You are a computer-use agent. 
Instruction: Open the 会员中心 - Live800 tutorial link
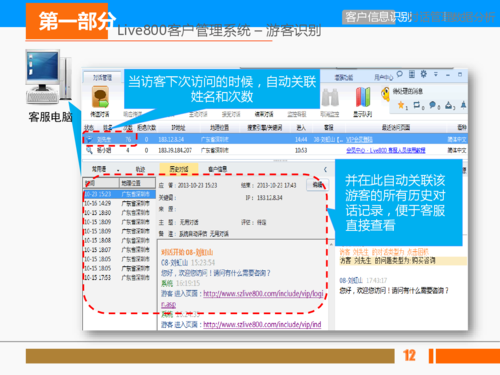click(386, 150)
